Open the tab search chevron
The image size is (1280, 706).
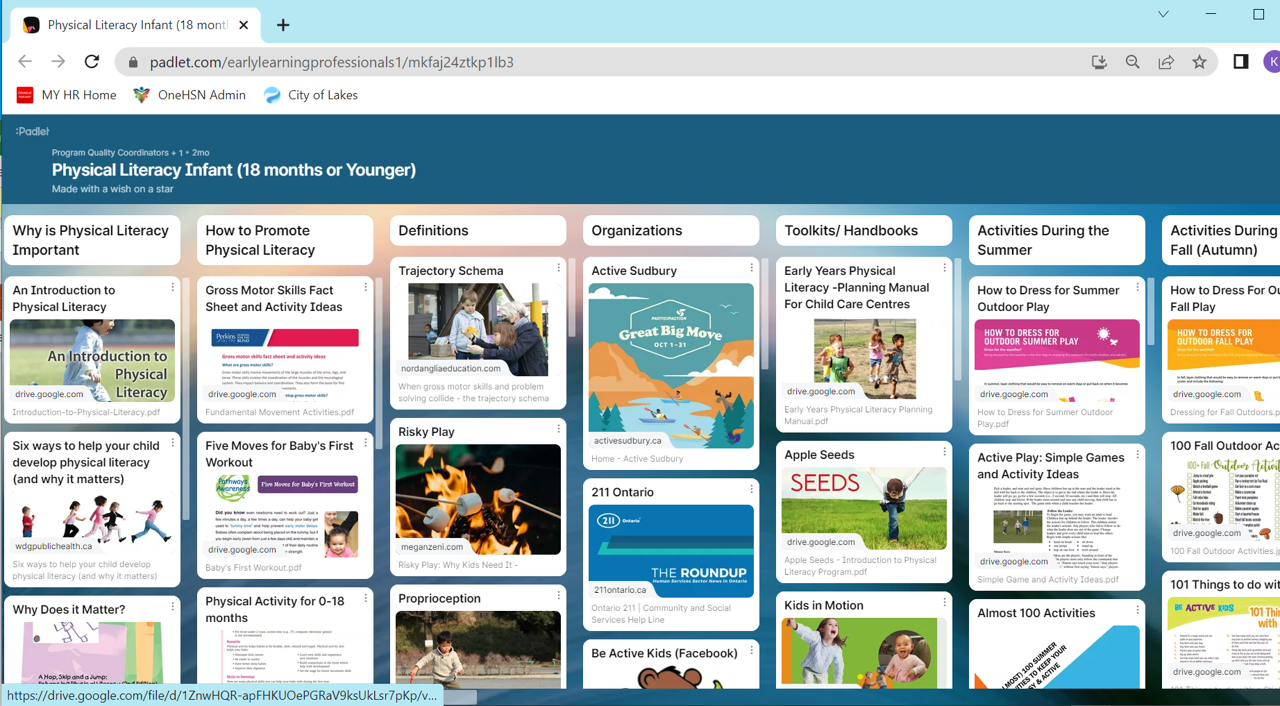1163,14
